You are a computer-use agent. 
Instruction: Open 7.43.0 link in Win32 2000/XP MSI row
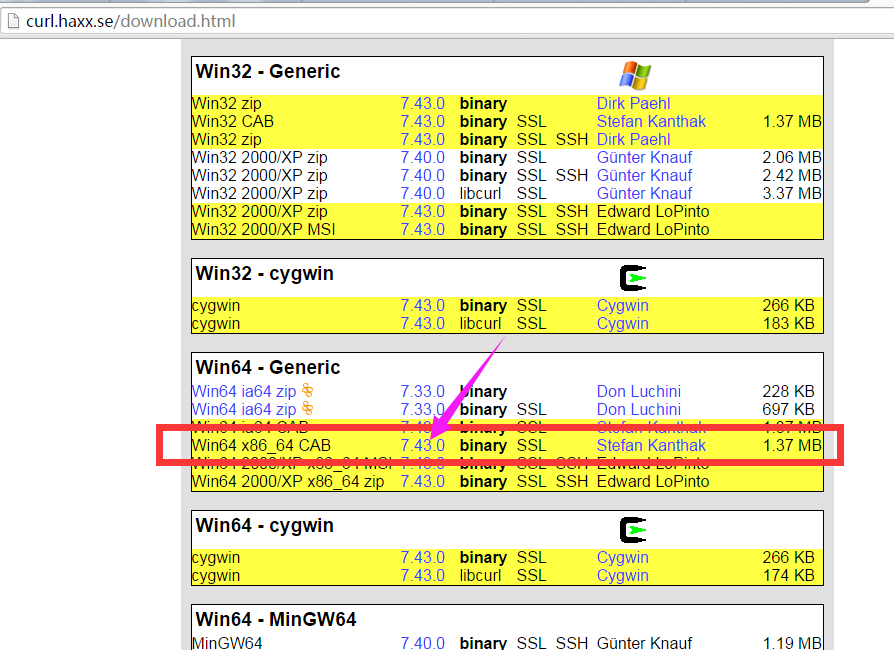[x=422, y=230]
